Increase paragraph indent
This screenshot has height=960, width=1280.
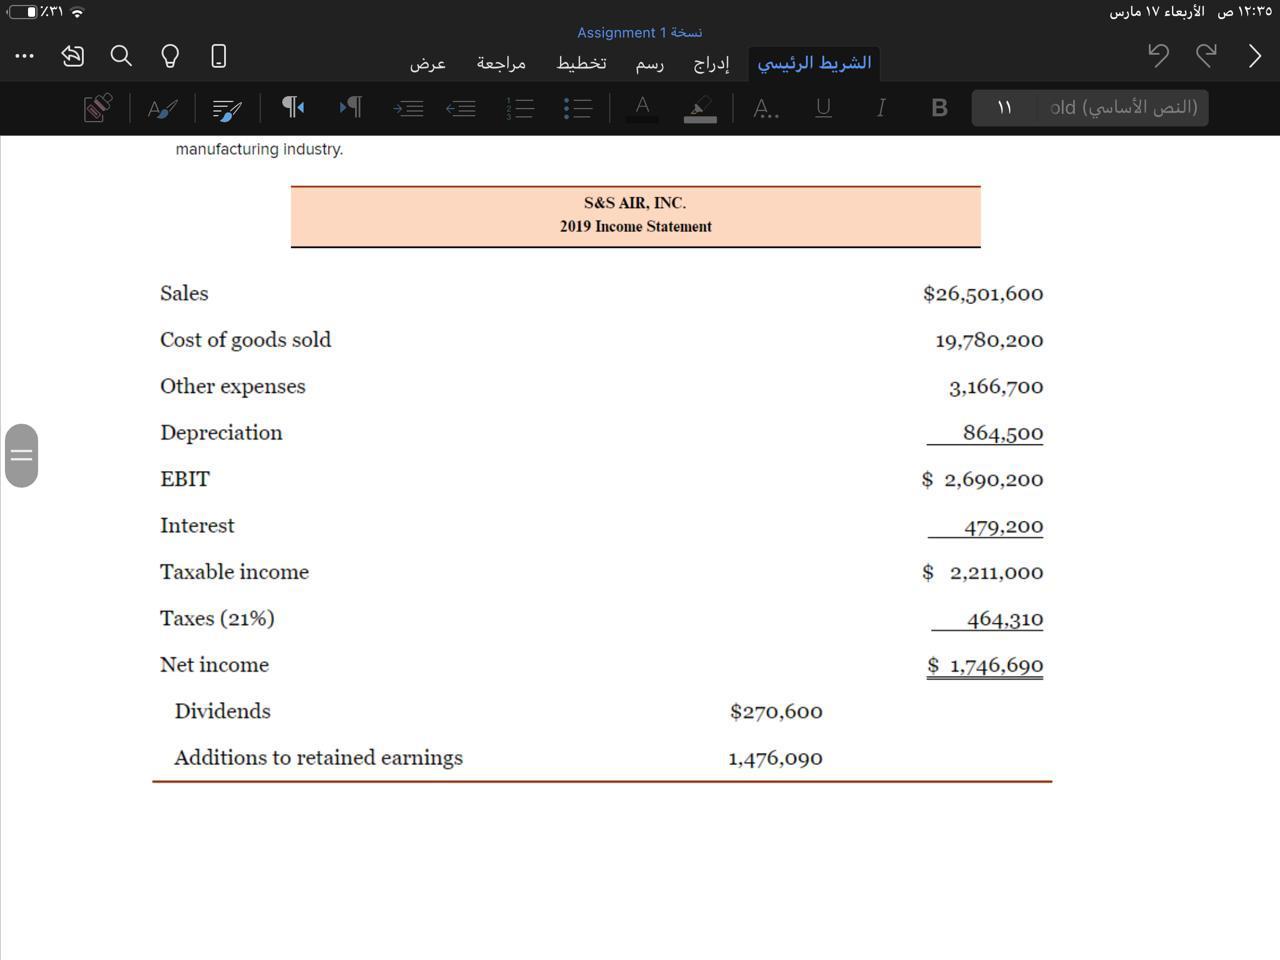click(408, 108)
